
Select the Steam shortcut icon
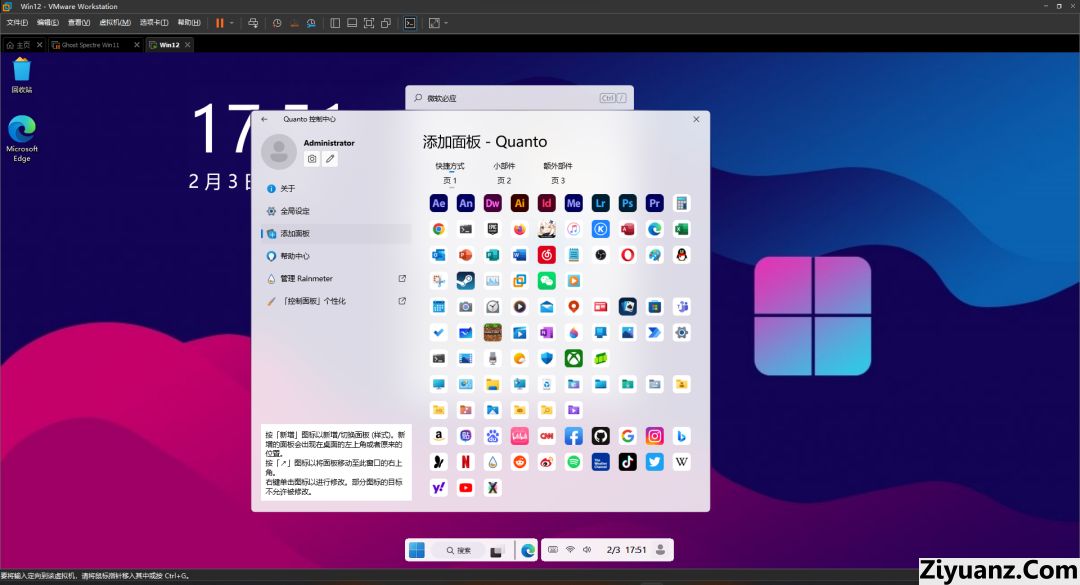click(x=465, y=281)
